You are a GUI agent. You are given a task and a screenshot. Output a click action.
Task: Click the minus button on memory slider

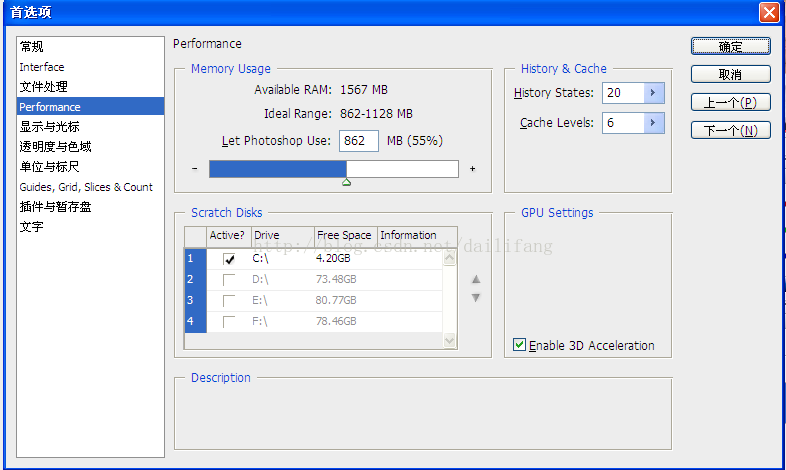point(194,169)
